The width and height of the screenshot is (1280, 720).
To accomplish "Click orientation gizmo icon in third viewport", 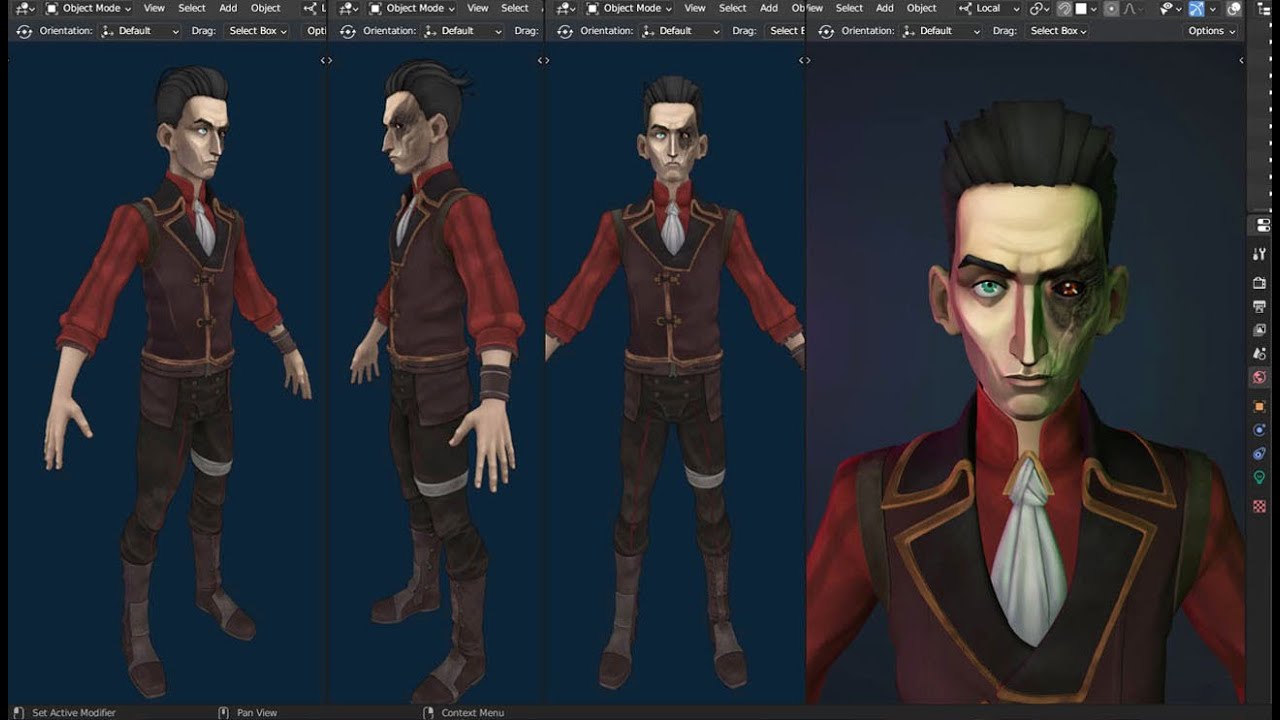I will (565, 31).
